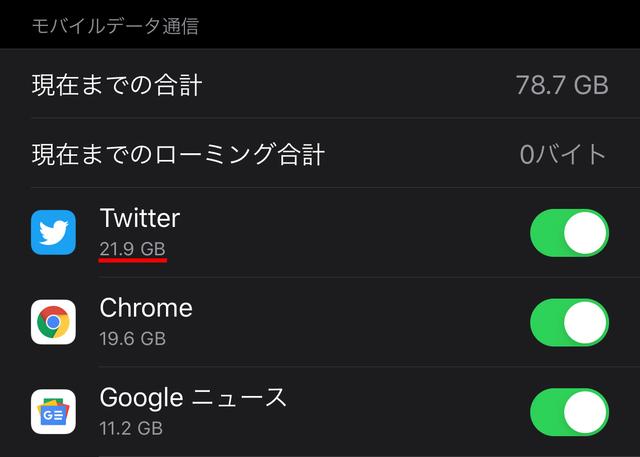Select the Google ニュース name label
This screenshot has height=457, width=640.
point(193,398)
